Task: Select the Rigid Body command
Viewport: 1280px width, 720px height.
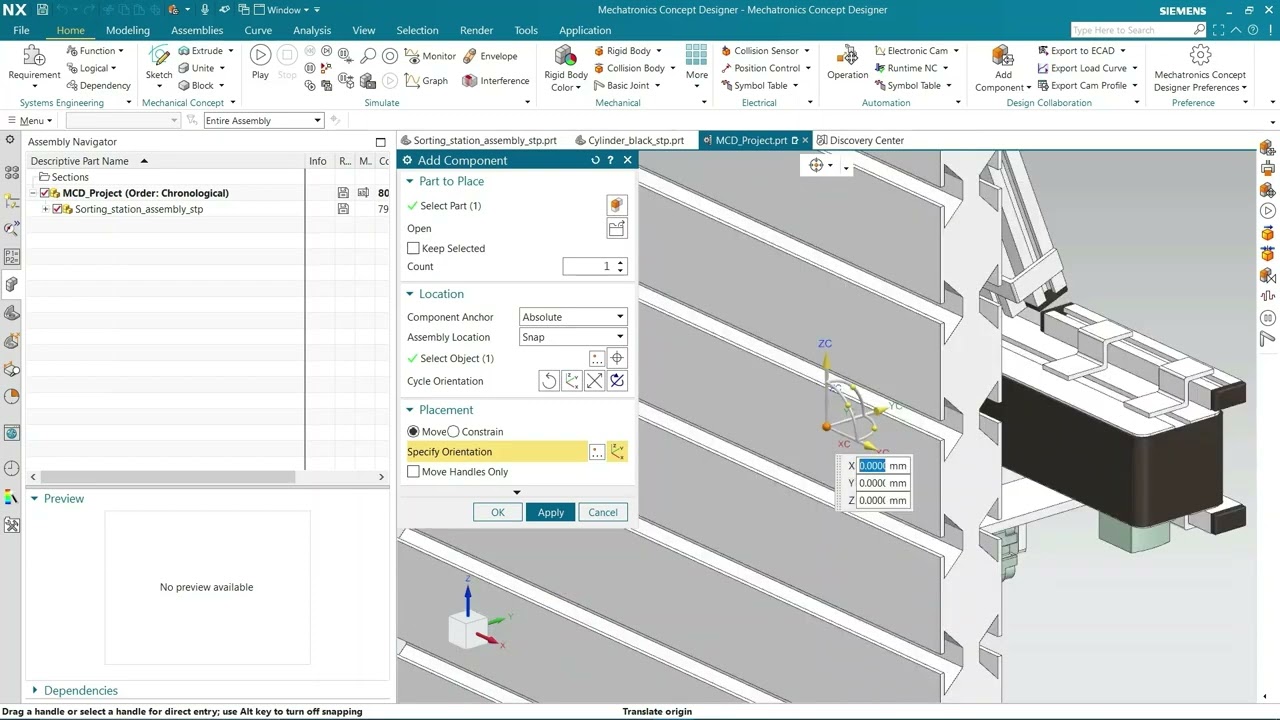Action: tap(621, 50)
